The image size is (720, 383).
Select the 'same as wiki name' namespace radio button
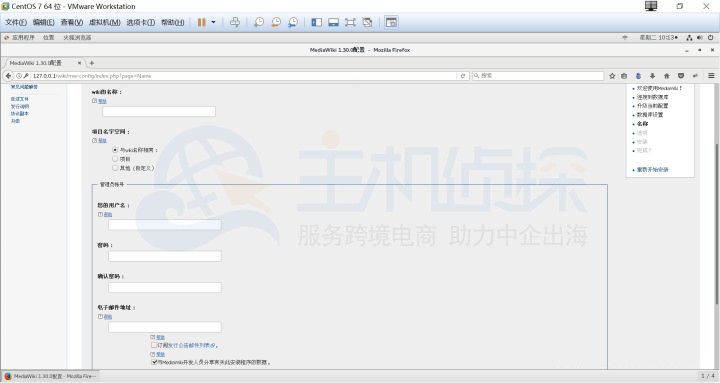point(115,150)
